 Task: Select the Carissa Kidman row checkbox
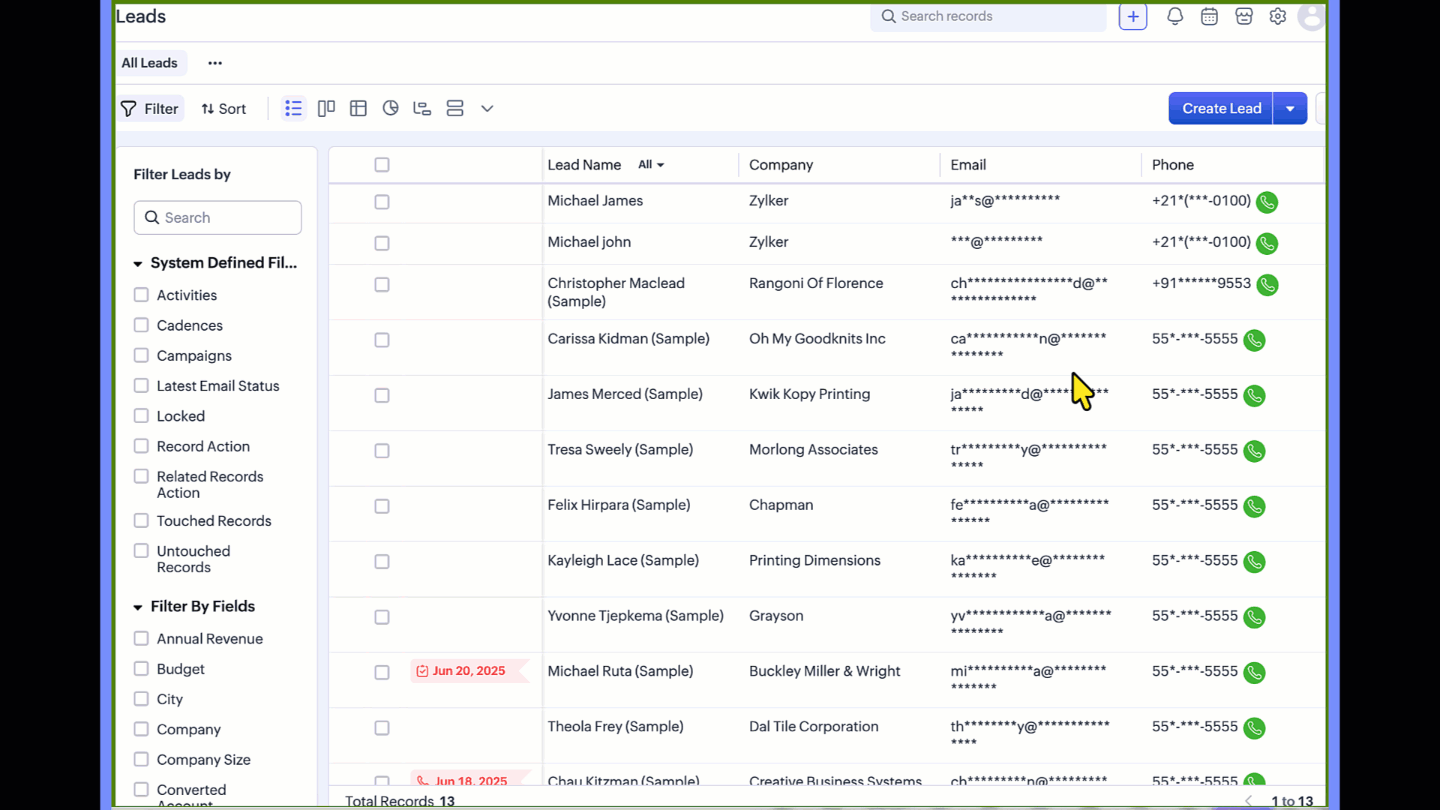[x=382, y=340]
